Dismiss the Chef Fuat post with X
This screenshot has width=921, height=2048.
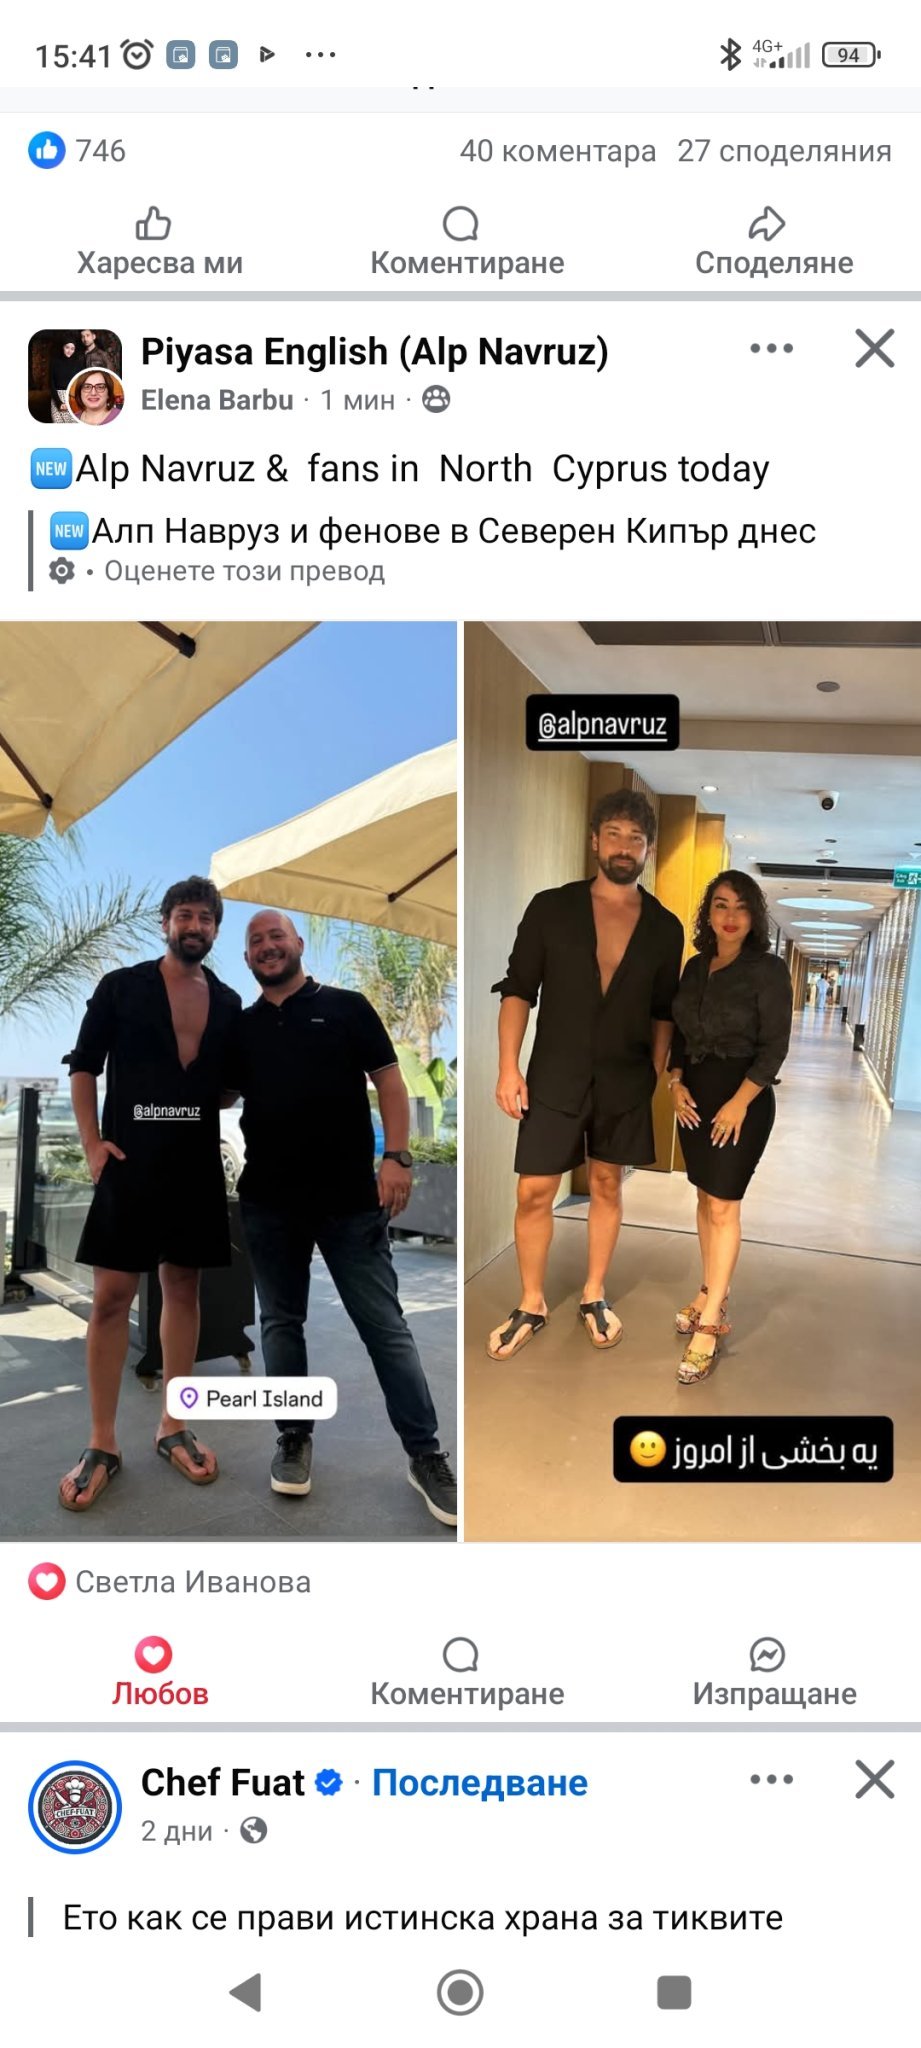[x=875, y=1780]
